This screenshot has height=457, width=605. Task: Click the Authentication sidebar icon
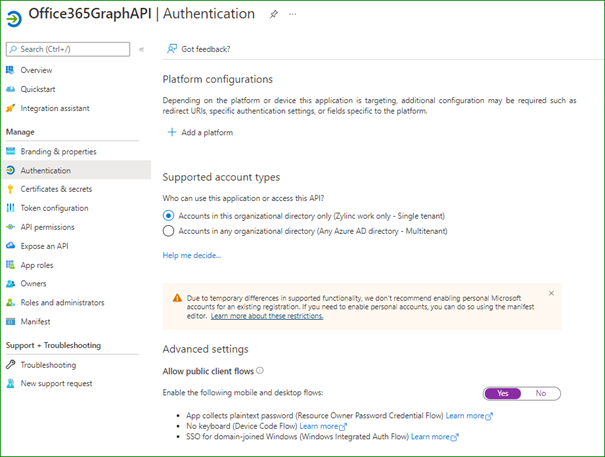click(10, 170)
